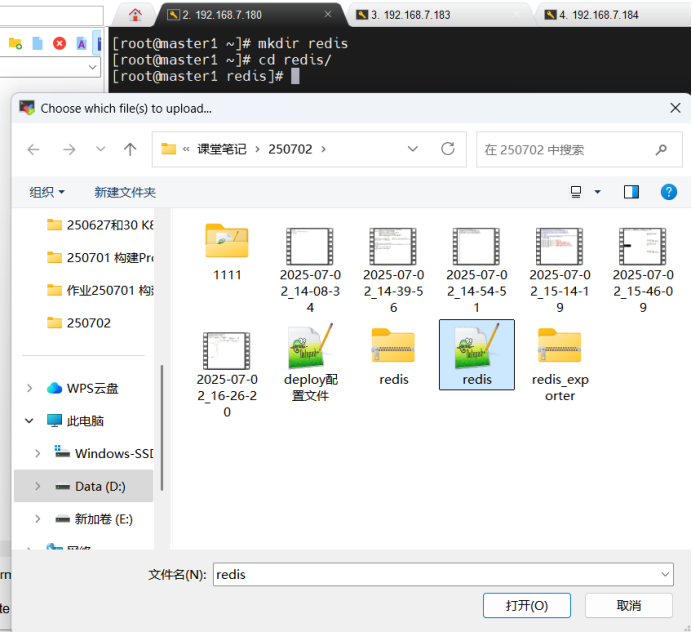Open the address bar path dropdown

tap(413, 149)
